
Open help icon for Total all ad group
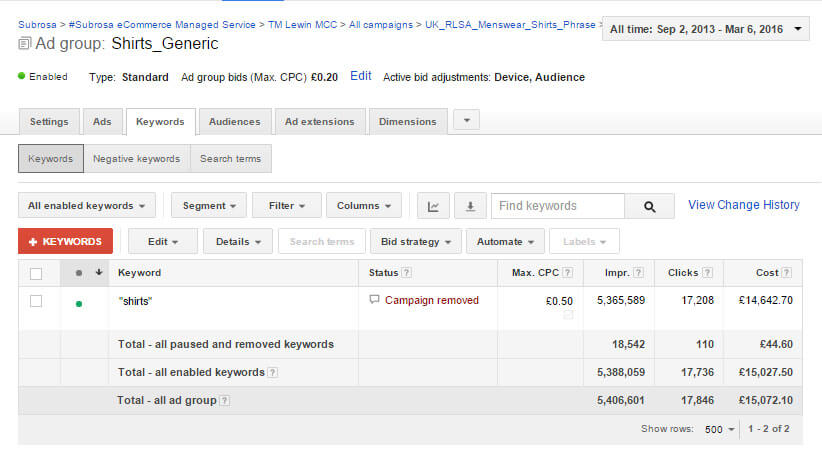point(224,401)
